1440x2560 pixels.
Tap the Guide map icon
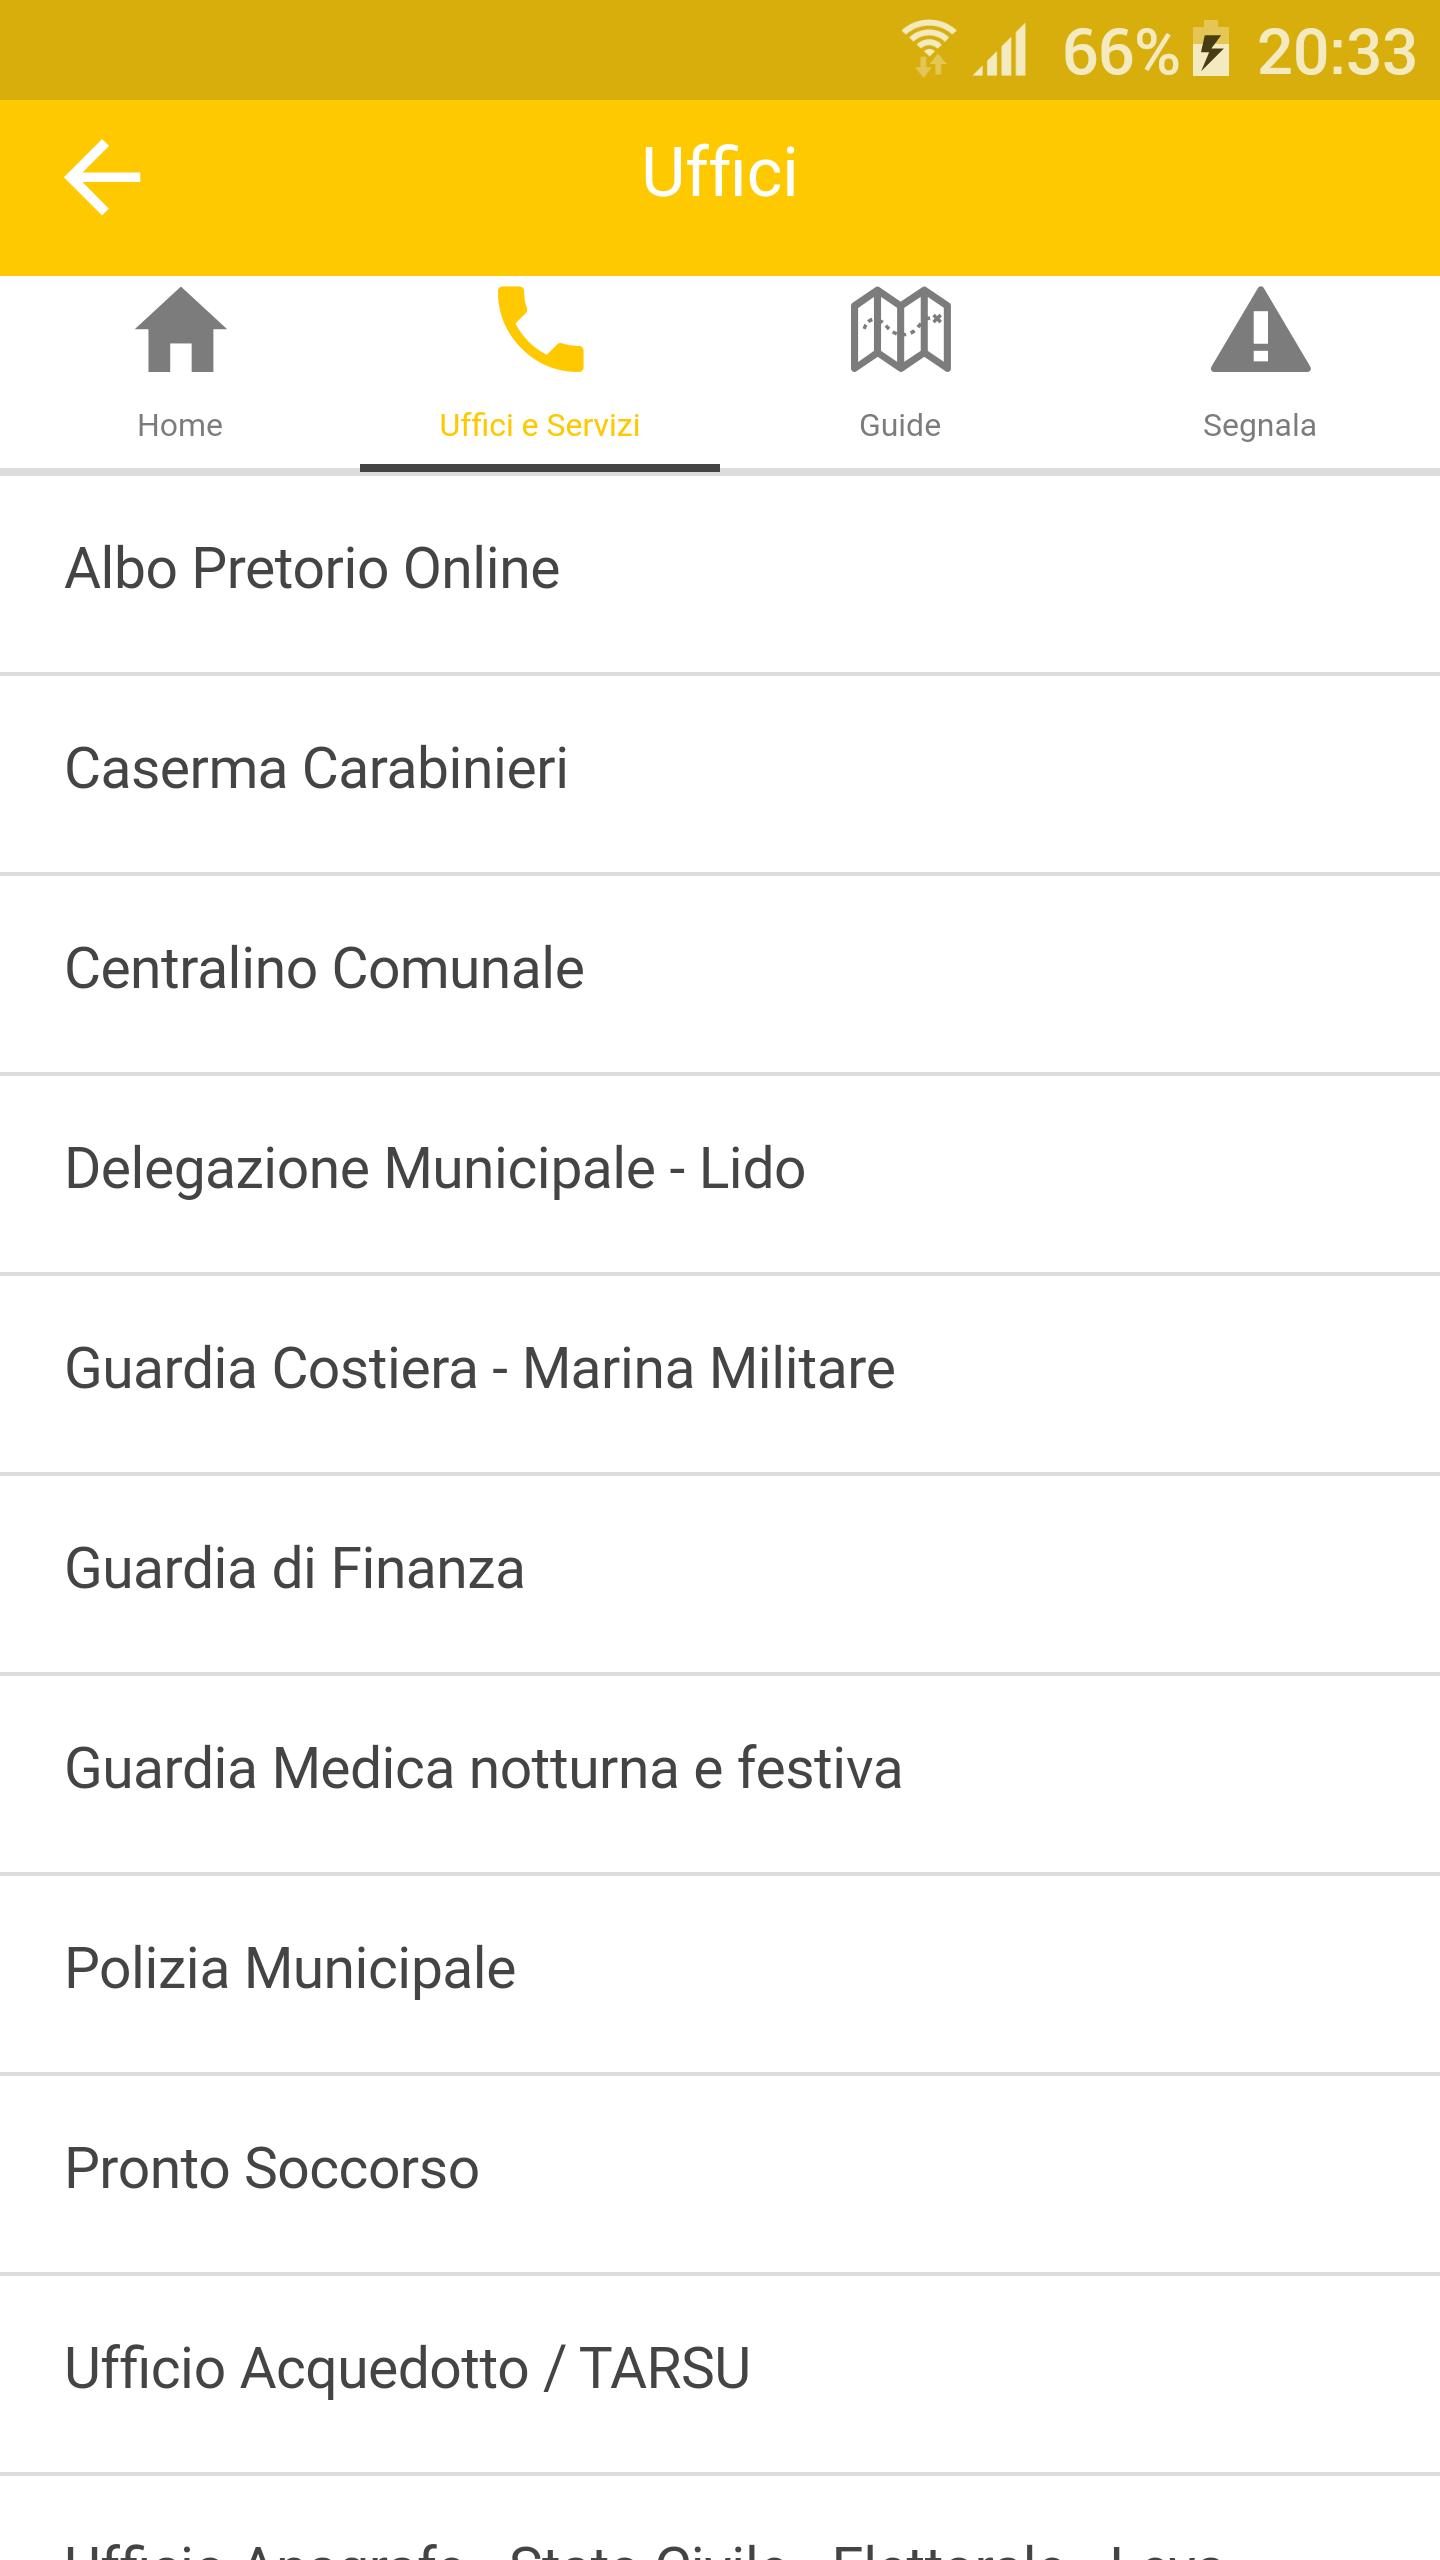[900, 330]
